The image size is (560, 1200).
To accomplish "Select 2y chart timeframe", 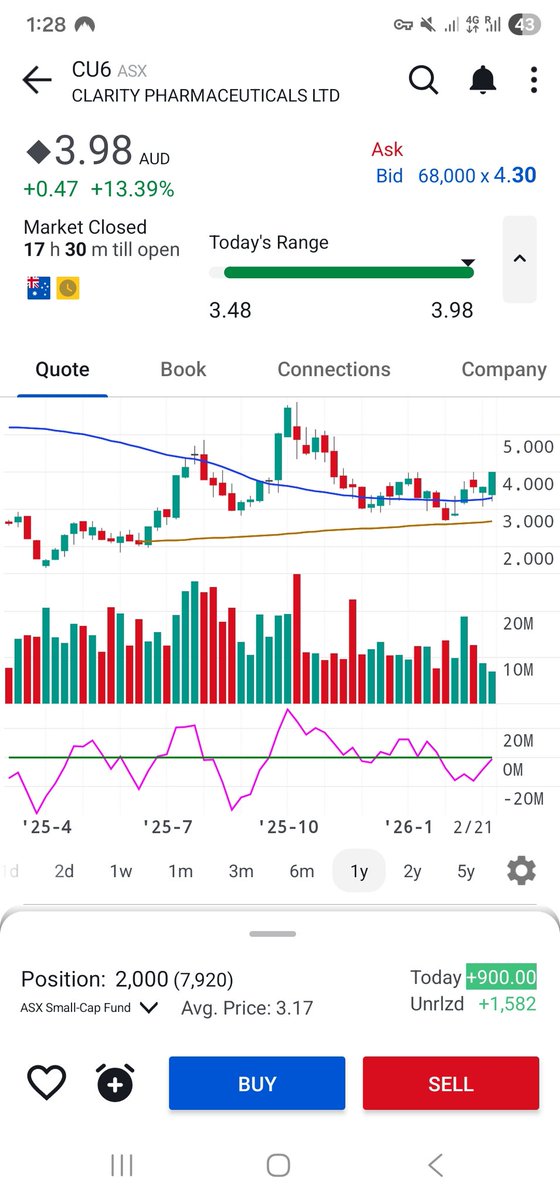I will click(x=412, y=871).
